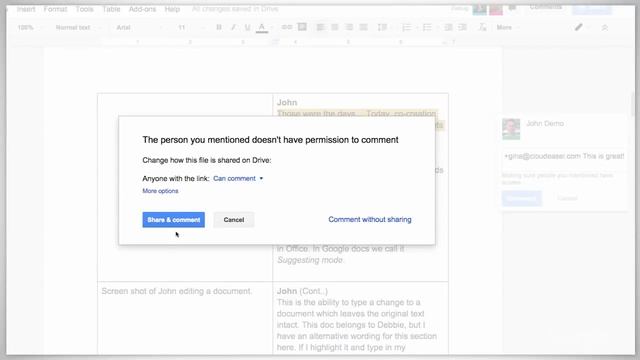The image size is (640, 360).
Task: Click the insert link icon
Action: (287, 27)
